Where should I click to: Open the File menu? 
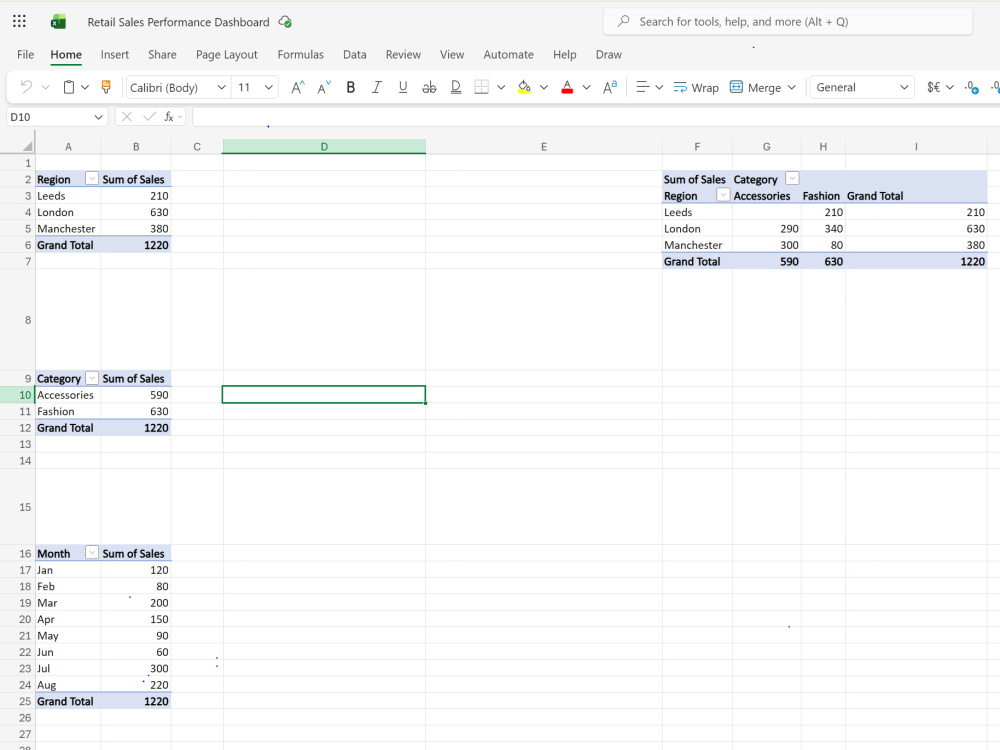(x=26, y=55)
